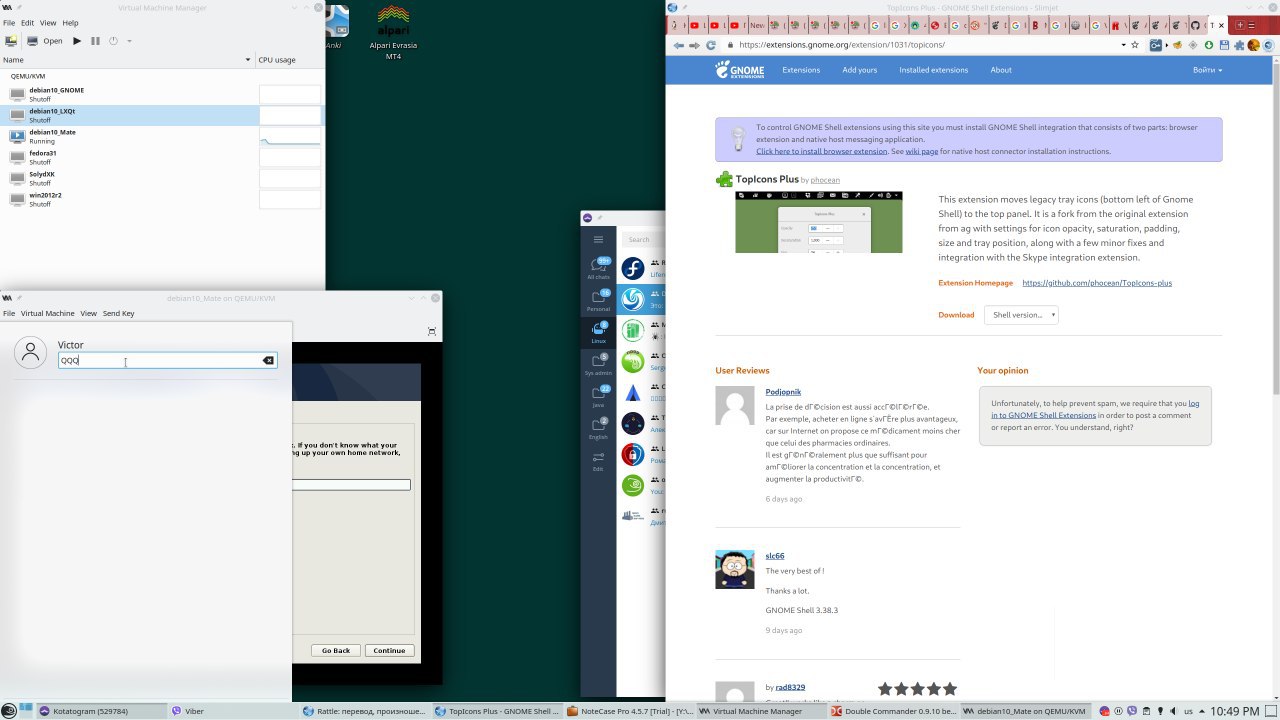Click the shut down power icon in VMM toolbar
Image resolution: width=1280 pixels, height=720 pixels.
point(113,41)
